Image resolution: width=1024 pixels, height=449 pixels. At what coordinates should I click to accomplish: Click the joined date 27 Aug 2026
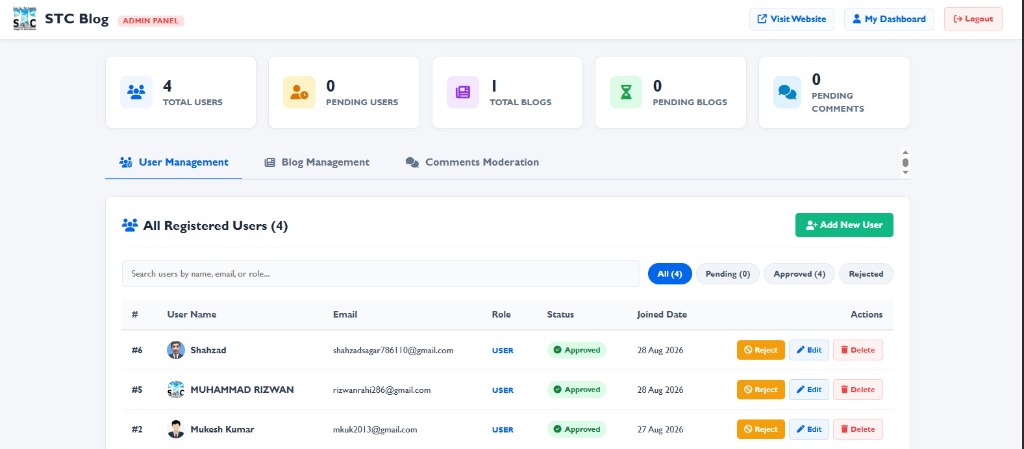point(660,430)
